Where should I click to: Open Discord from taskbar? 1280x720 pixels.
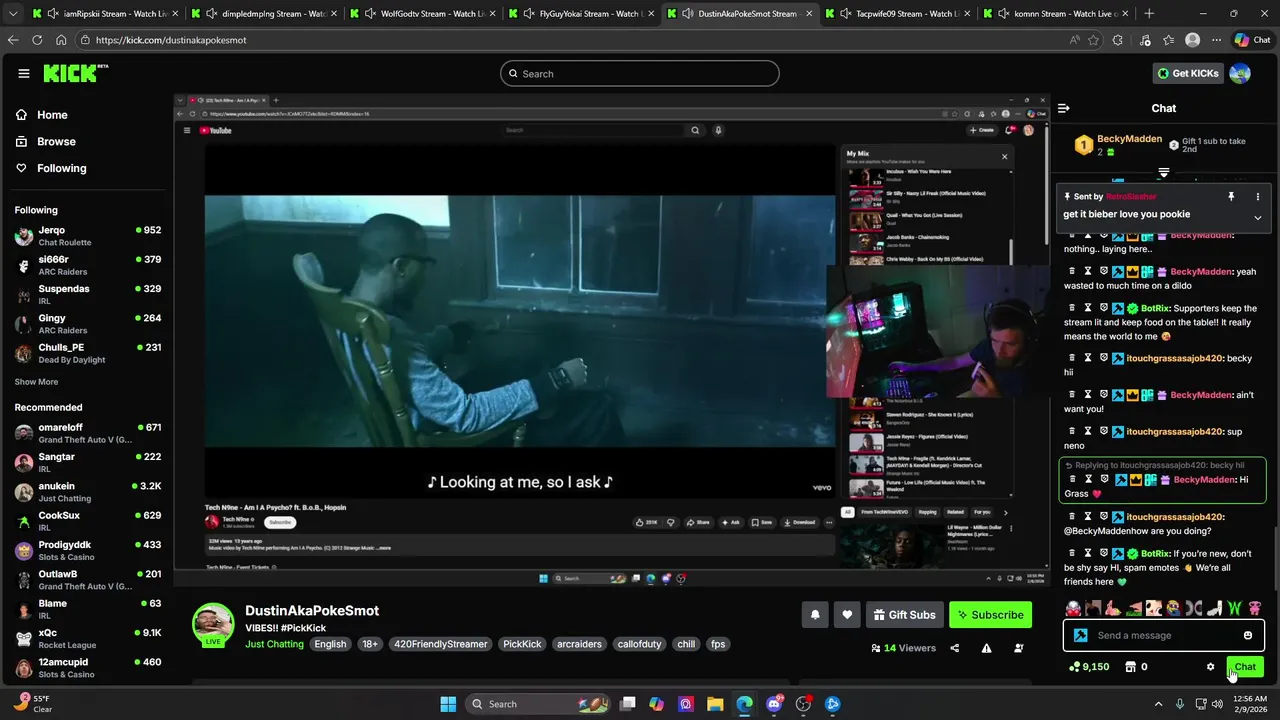[x=774, y=704]
